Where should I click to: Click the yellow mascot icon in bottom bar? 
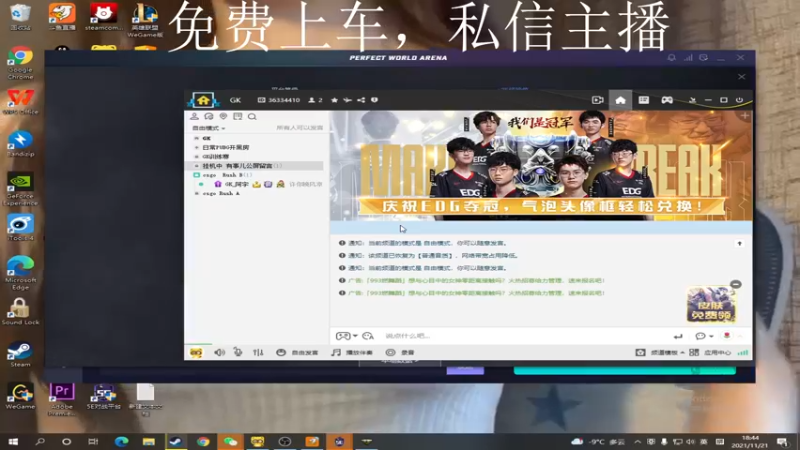pos(196,353)
